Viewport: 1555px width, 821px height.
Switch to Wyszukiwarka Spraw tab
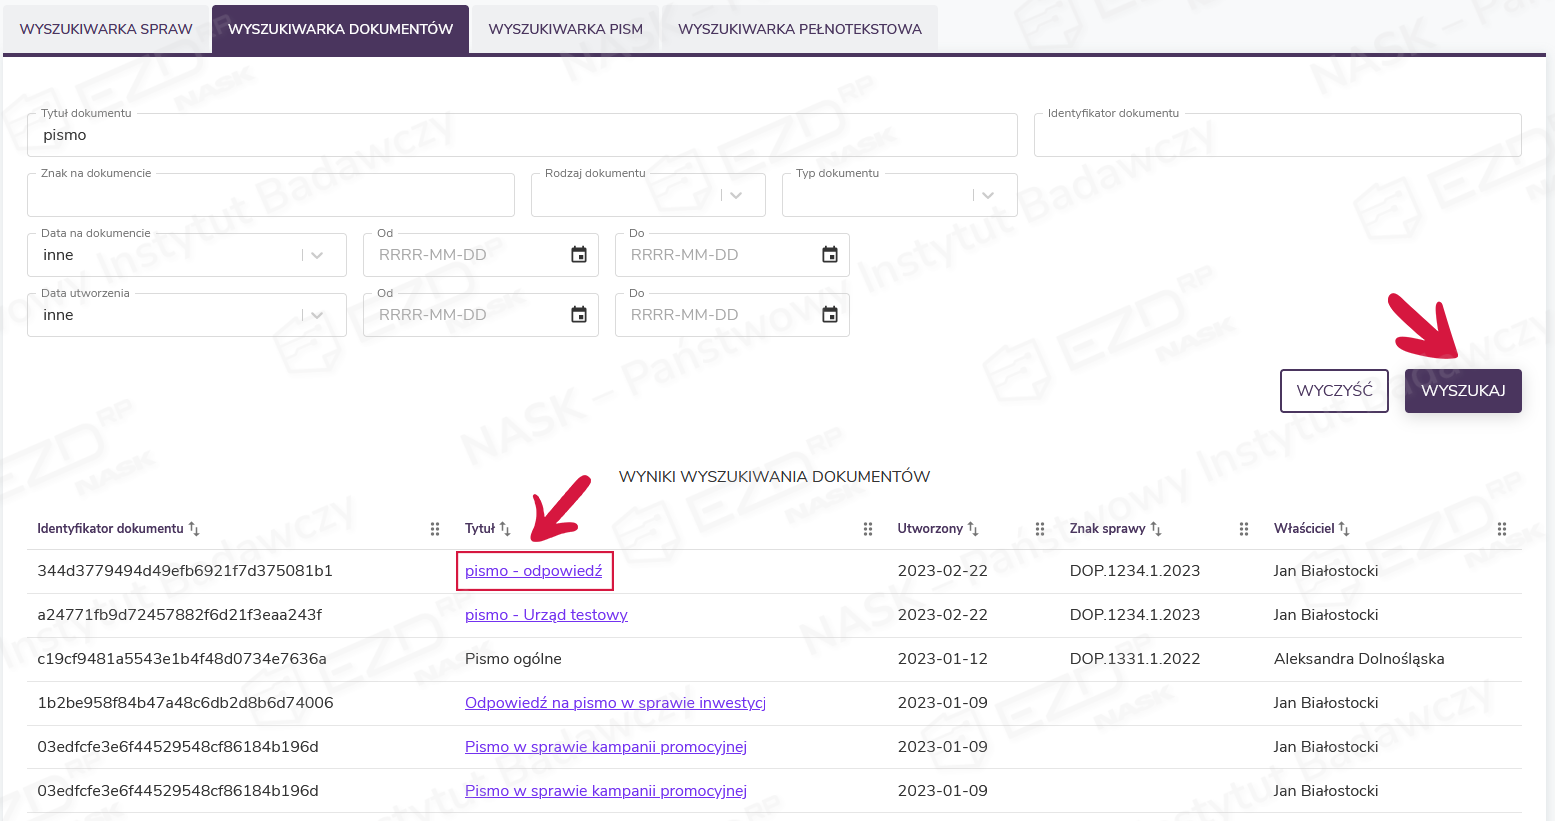(x=106, y=29)
